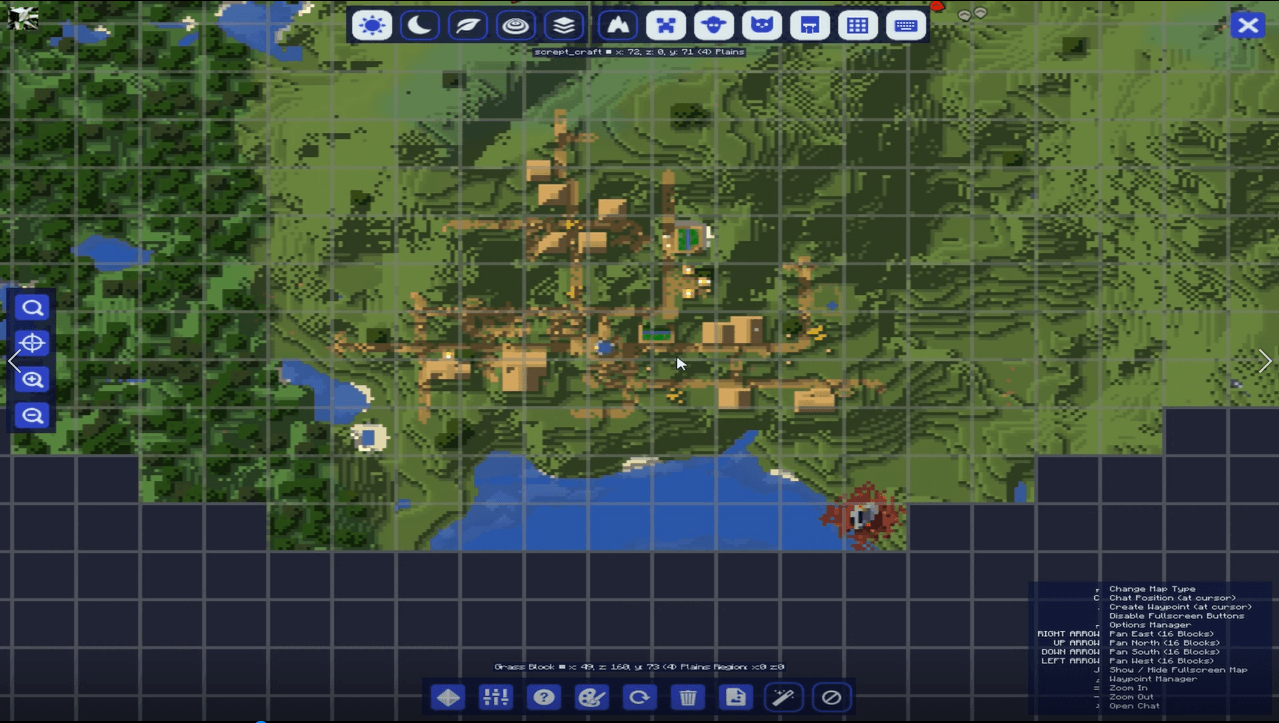Refresh the map with the circular arrow icon
Viewport: 1279px width, 723px height.
coord(639,697)
